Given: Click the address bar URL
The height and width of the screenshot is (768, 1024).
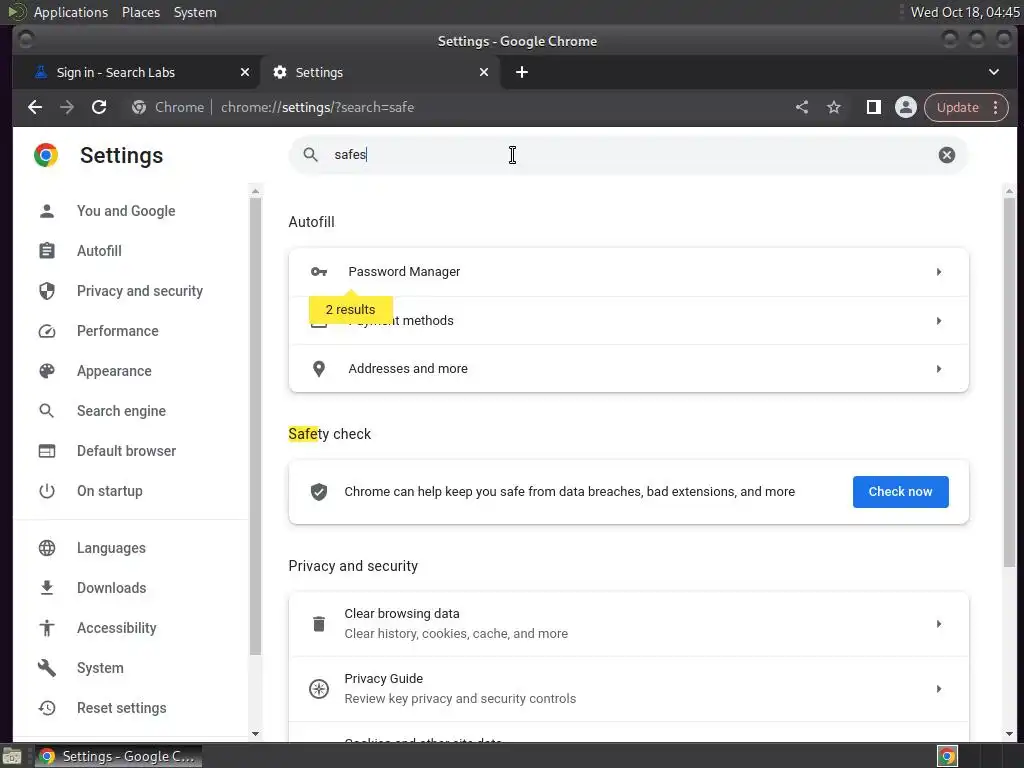Looking at the screenshot, I should (317, 107).
